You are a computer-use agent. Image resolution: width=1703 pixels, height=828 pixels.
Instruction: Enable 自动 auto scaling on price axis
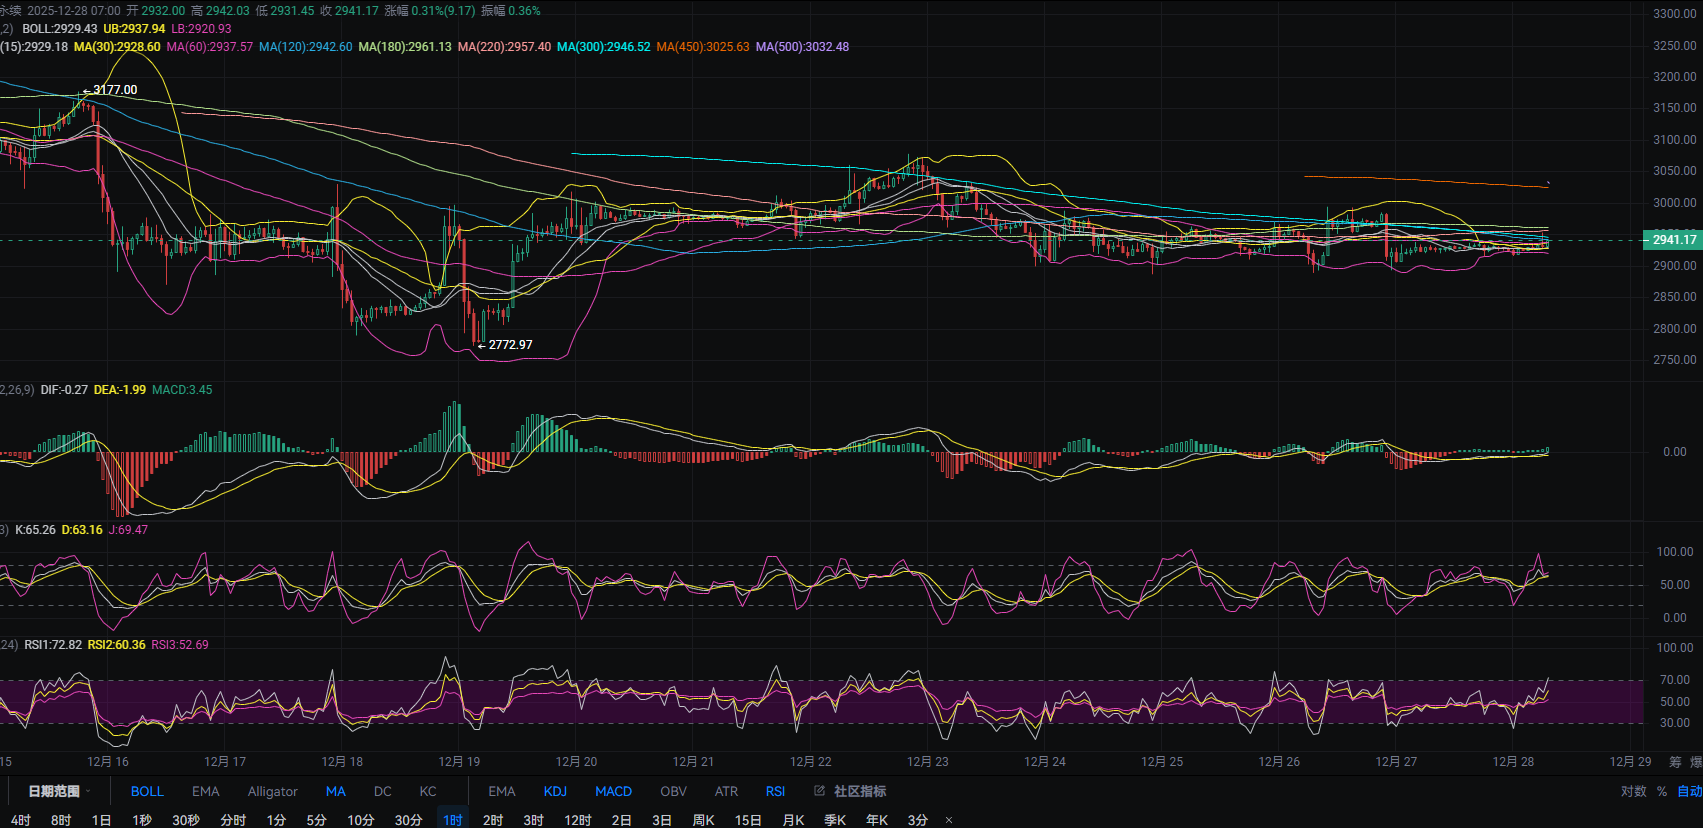(1689, 791)
